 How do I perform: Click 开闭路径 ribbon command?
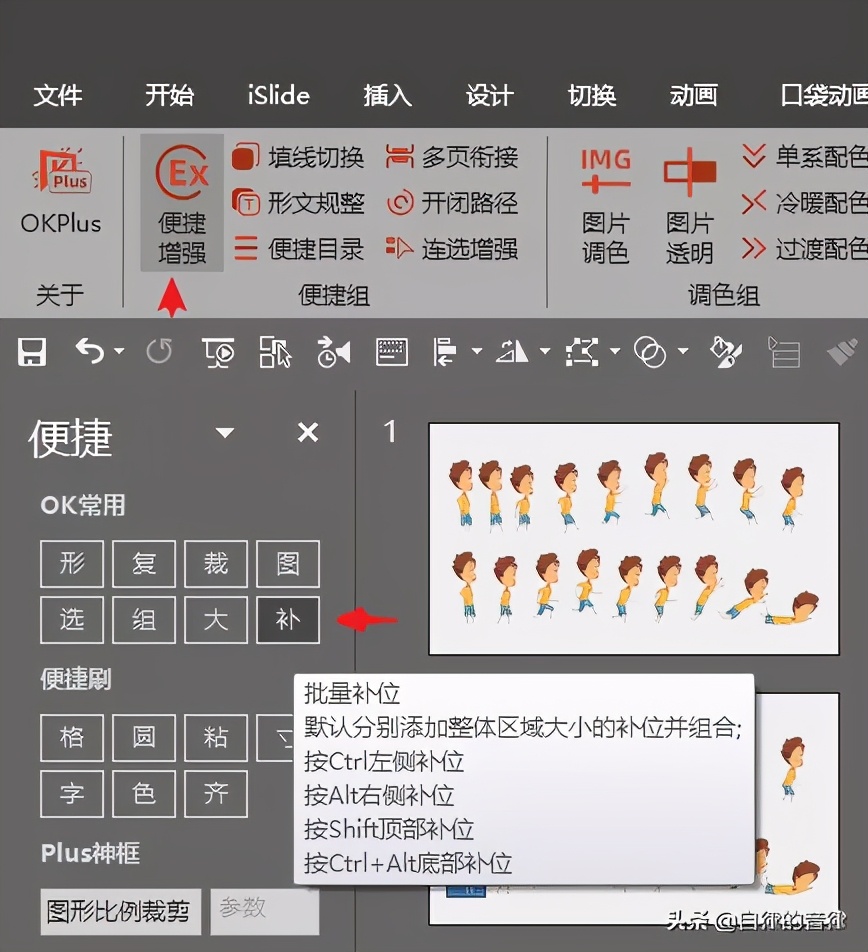[x=452, y=203]
